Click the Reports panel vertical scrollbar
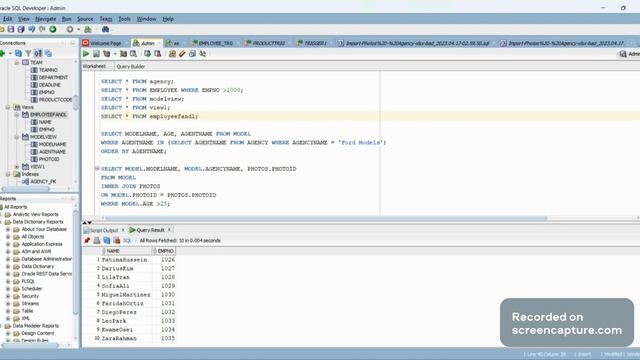This screenshot has width=640, height=360. (x=76, y=263)
